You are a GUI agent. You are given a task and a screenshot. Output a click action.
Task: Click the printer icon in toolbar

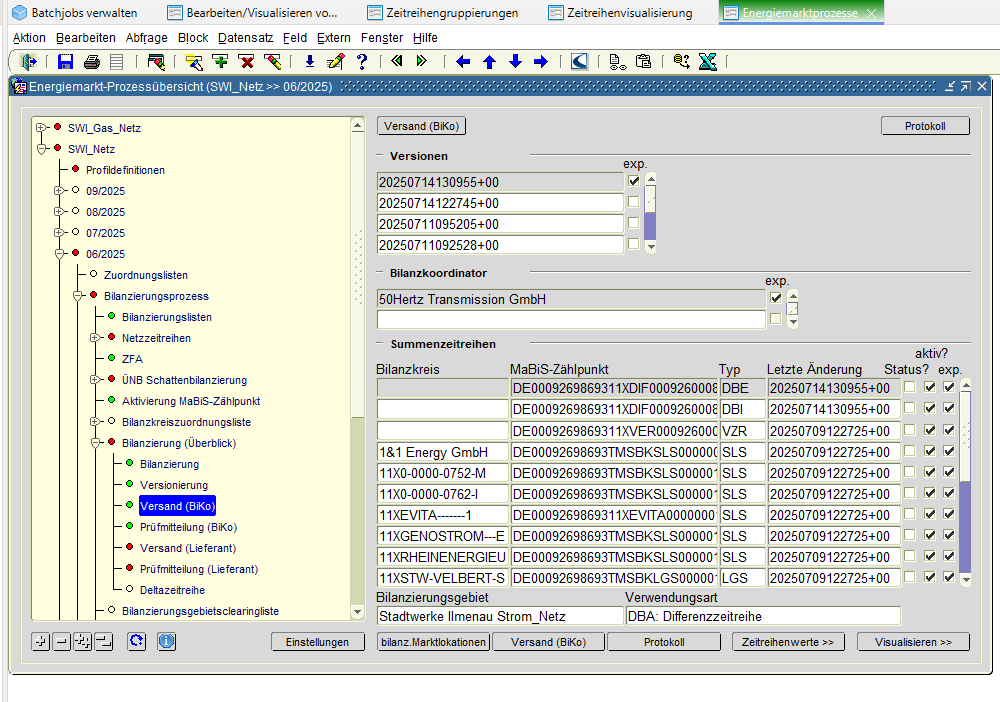91,61
